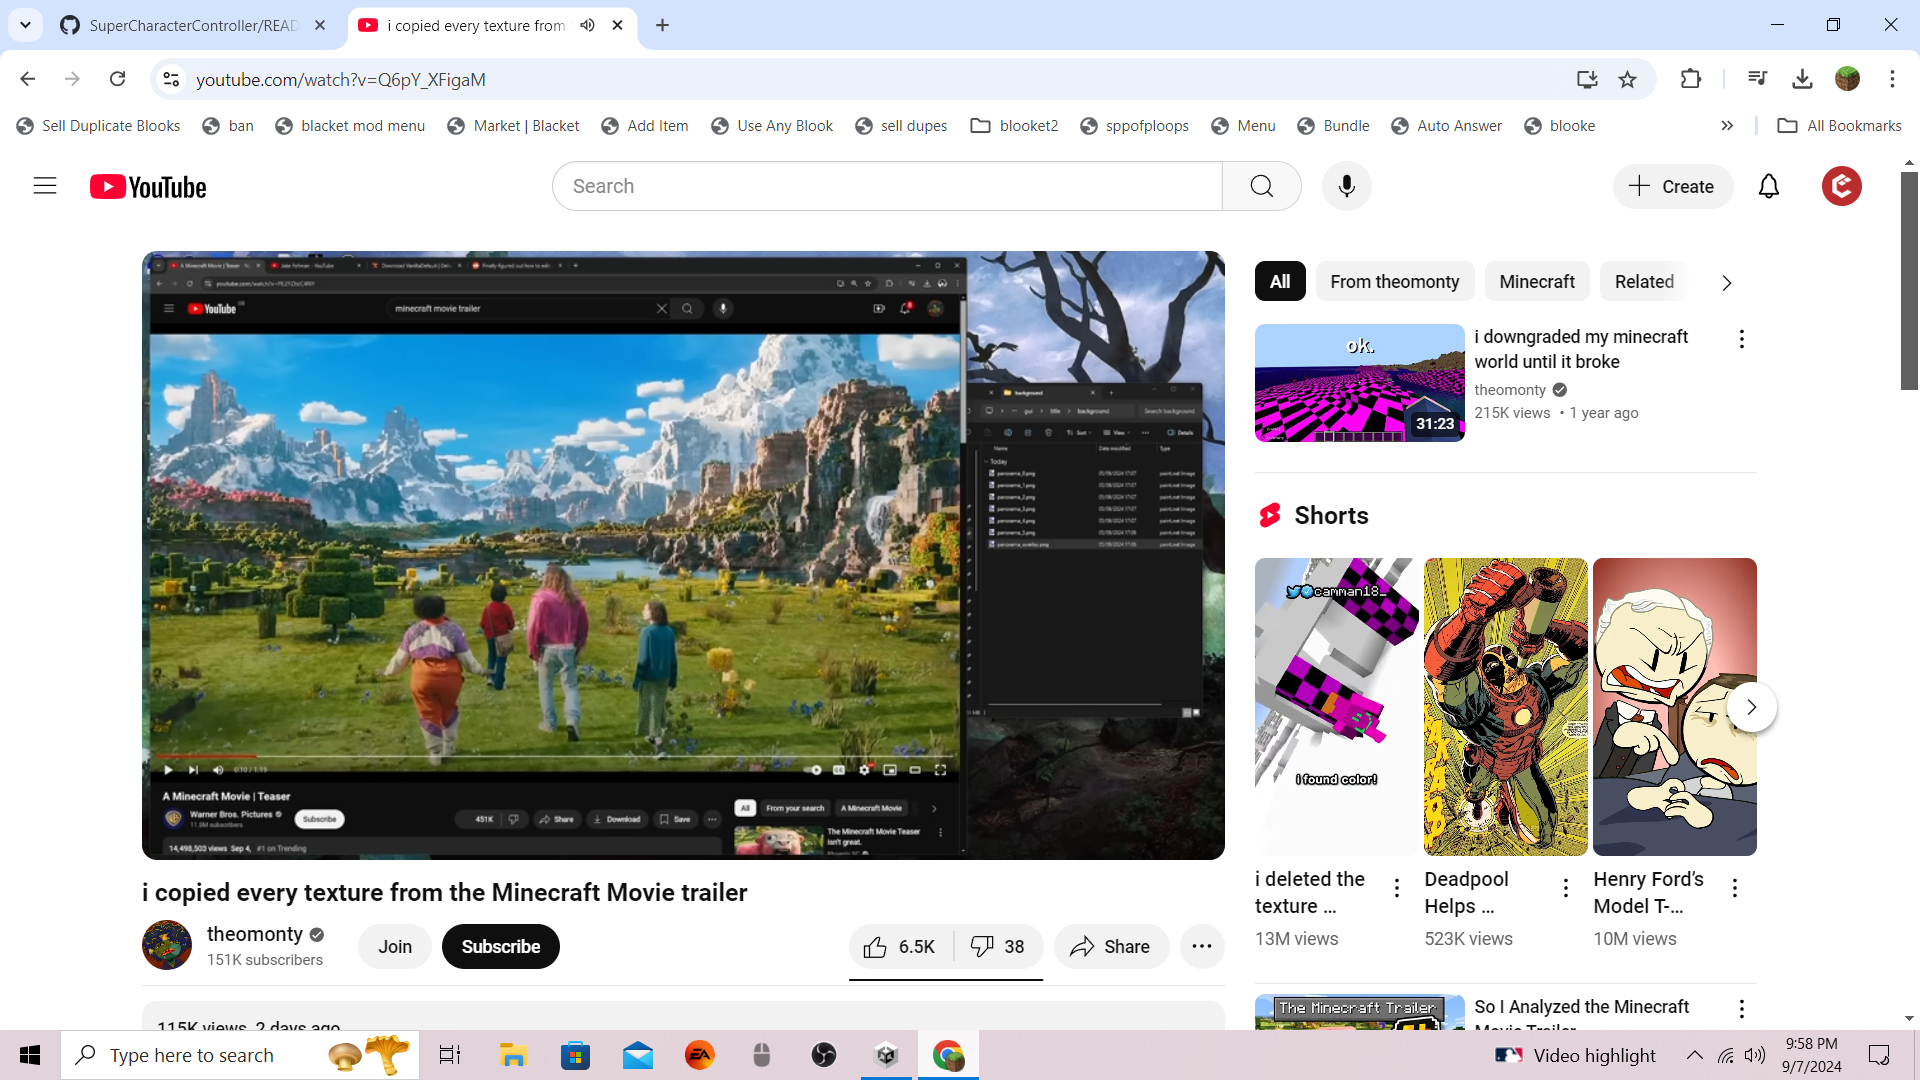Image resolution: width=1920 pixels, height=1080 pixels.
Task: Expand hidden bookmarks overflow chevron
Action: [1727, 126]
